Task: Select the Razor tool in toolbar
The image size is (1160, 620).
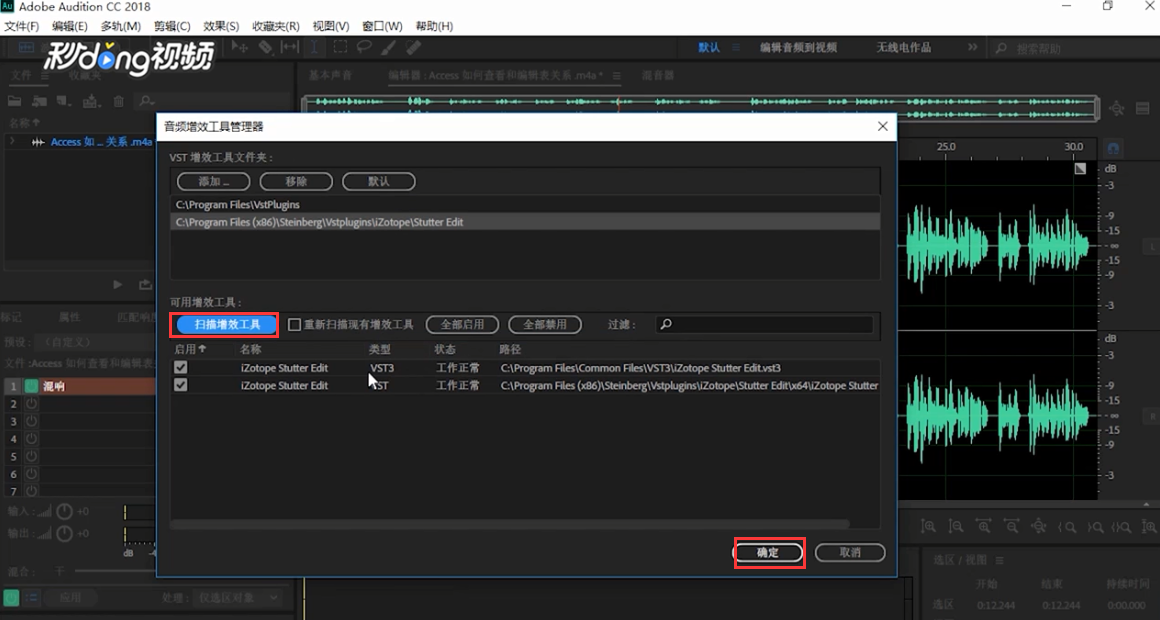Action: tap(265, 47)
